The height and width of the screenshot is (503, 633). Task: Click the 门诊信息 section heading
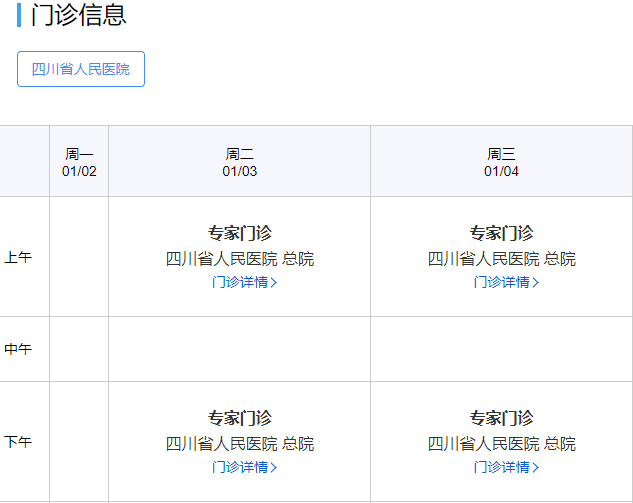click(x=78, y=16)
